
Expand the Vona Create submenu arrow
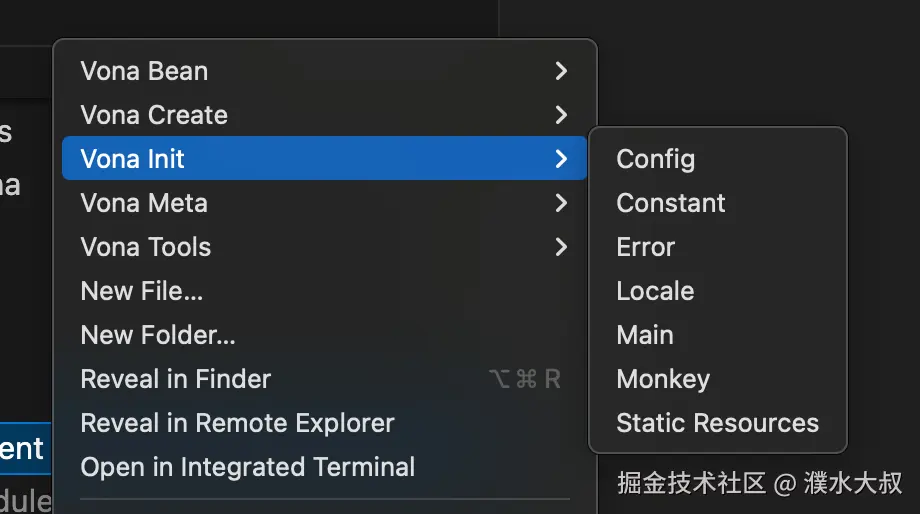pos(561,115)
